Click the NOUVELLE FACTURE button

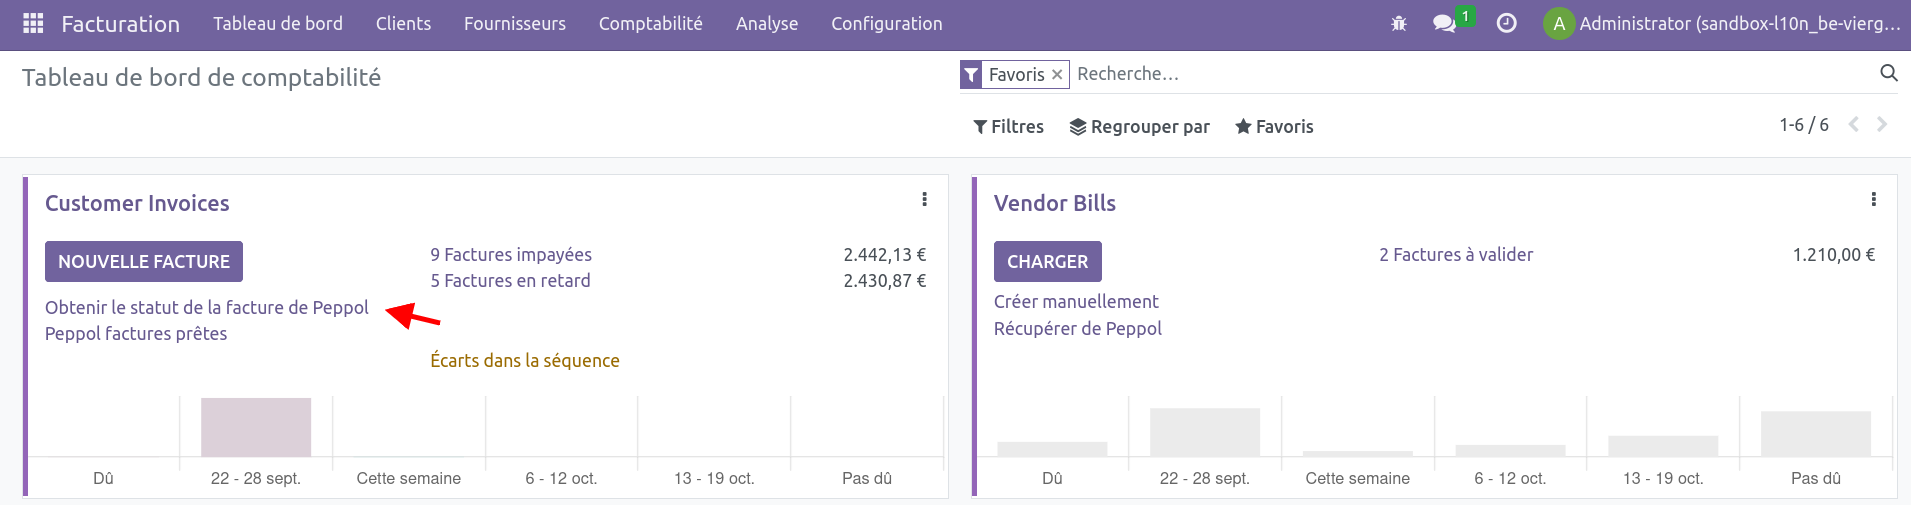(144, 262)
